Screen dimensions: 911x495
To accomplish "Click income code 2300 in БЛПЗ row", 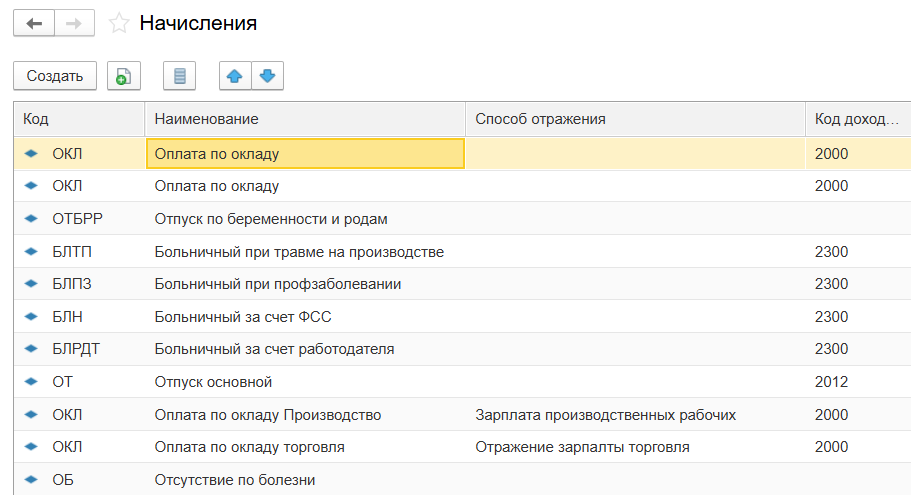I will tap(831, 284).
